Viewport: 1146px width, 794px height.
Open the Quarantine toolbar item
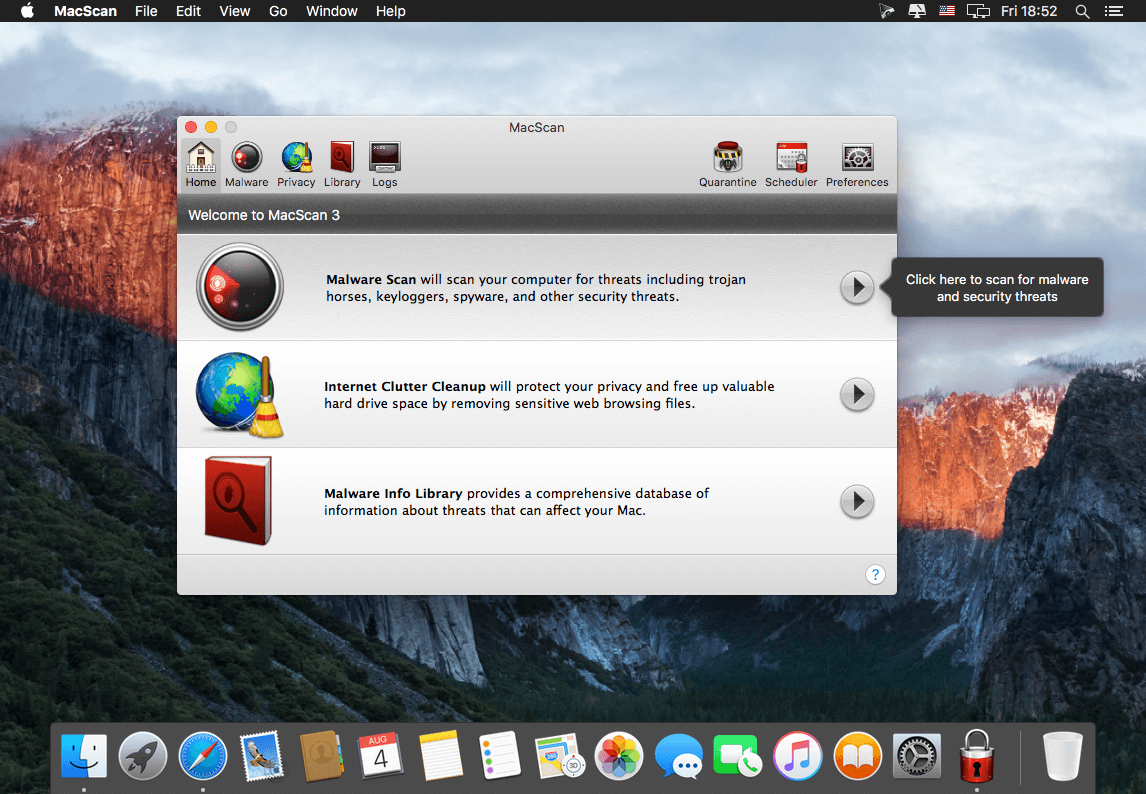727,165
